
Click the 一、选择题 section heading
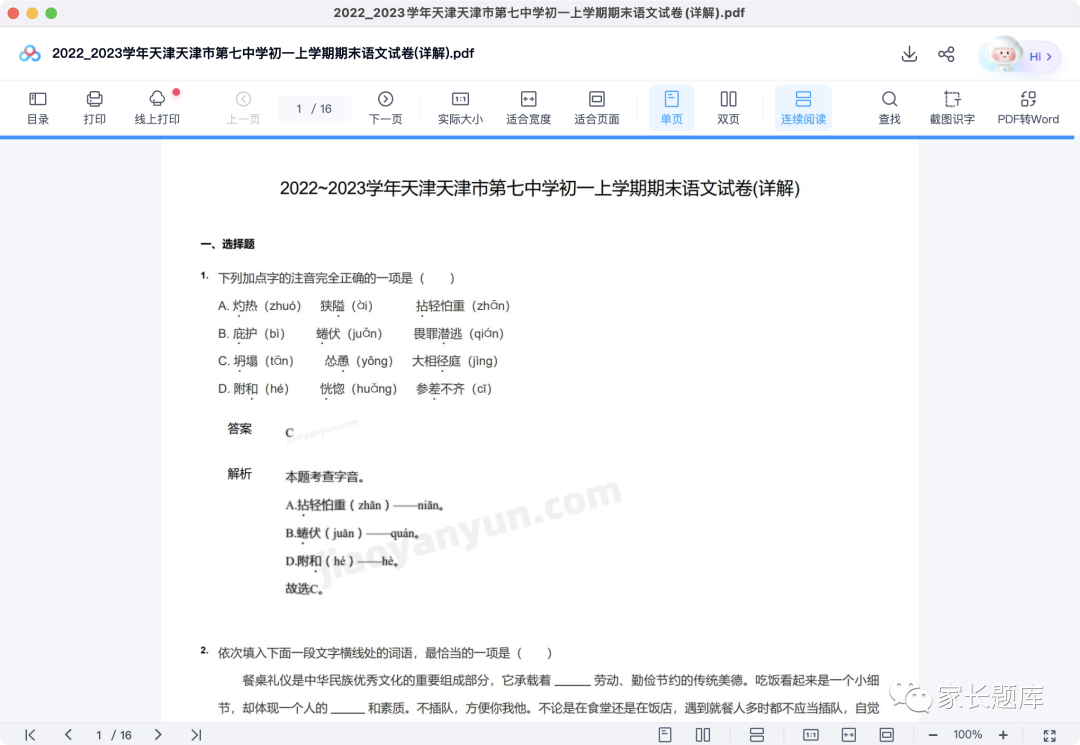click(227, 244)
